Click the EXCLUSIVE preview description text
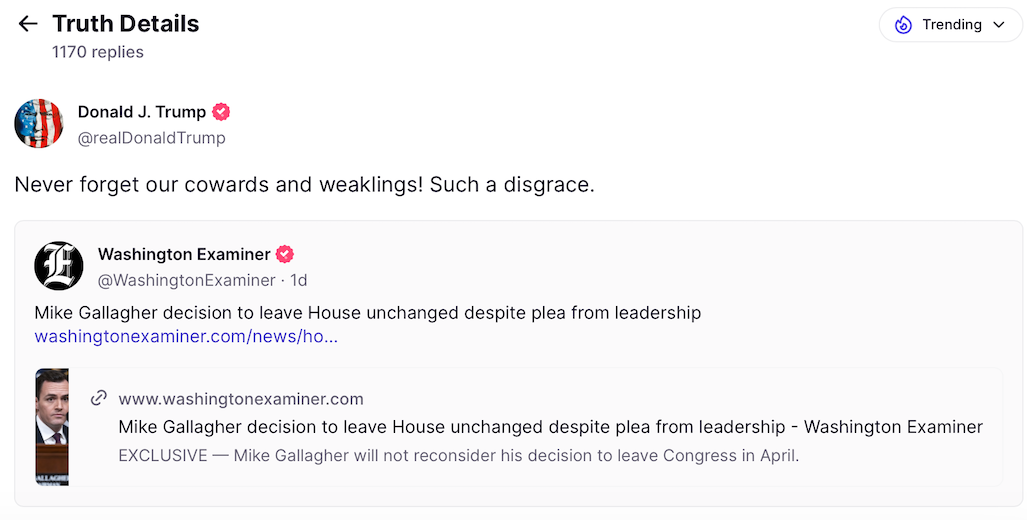Viewport: 1027px width, 520px height. 459,456
